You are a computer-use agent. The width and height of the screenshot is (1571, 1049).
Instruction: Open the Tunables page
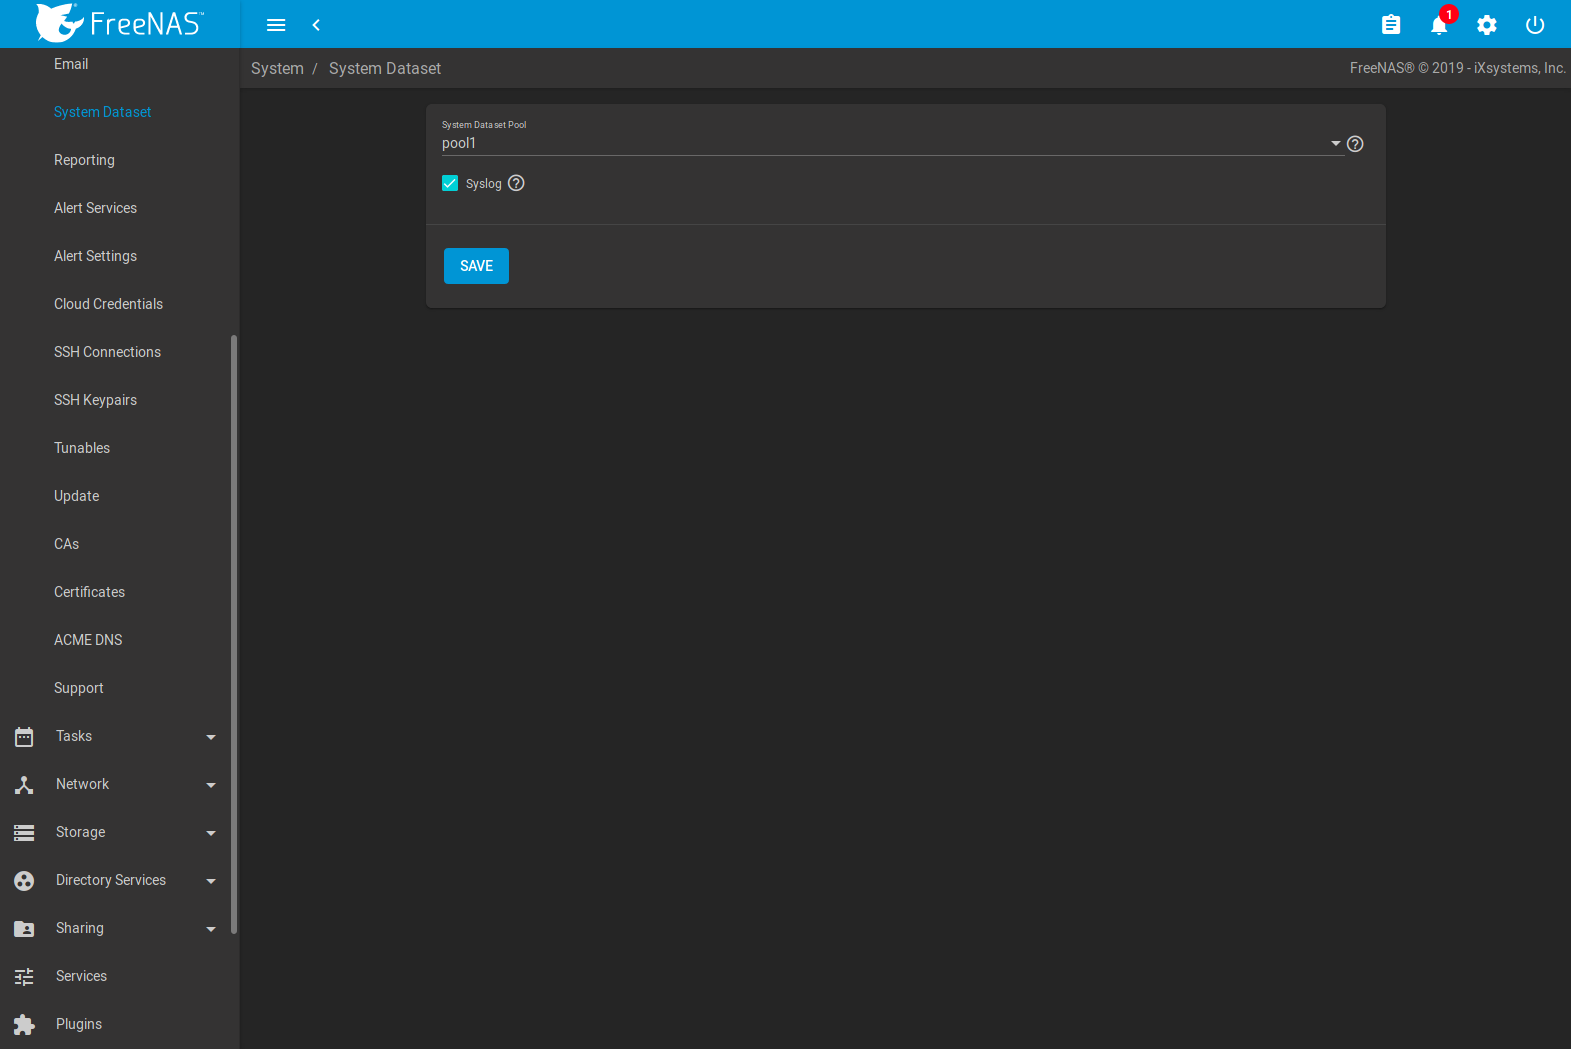(x=82, y=448)
